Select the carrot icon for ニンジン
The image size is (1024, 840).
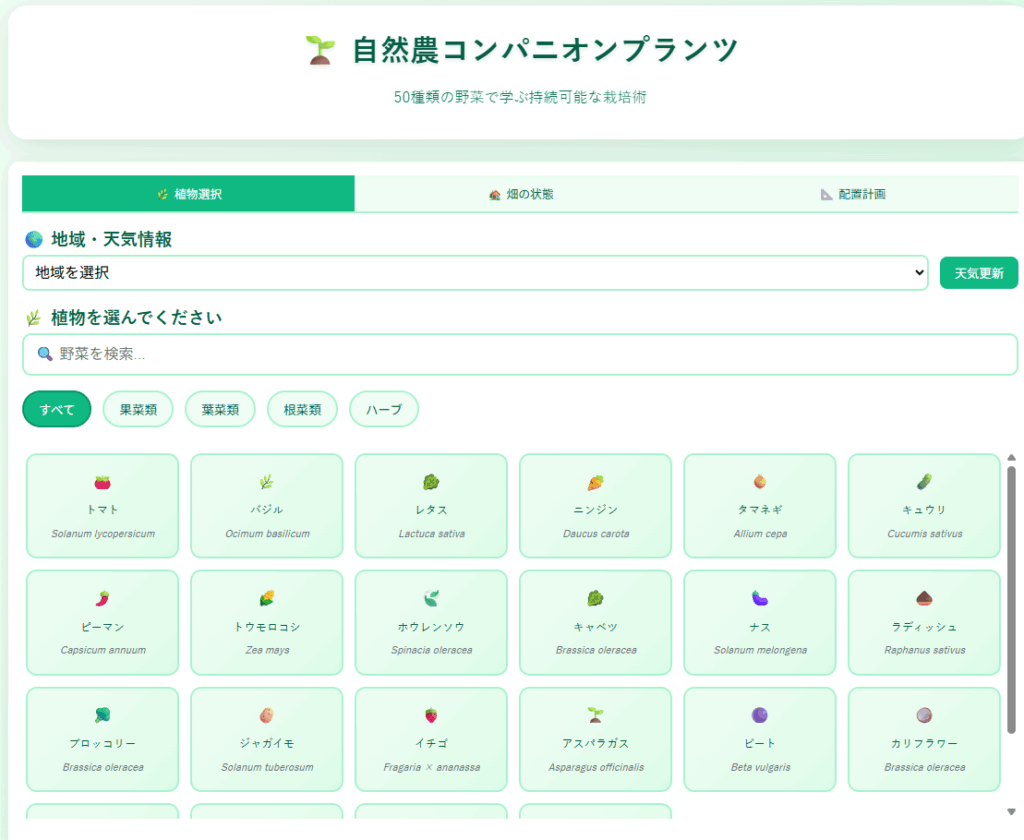pyautogui.click(x=595, y=482)
